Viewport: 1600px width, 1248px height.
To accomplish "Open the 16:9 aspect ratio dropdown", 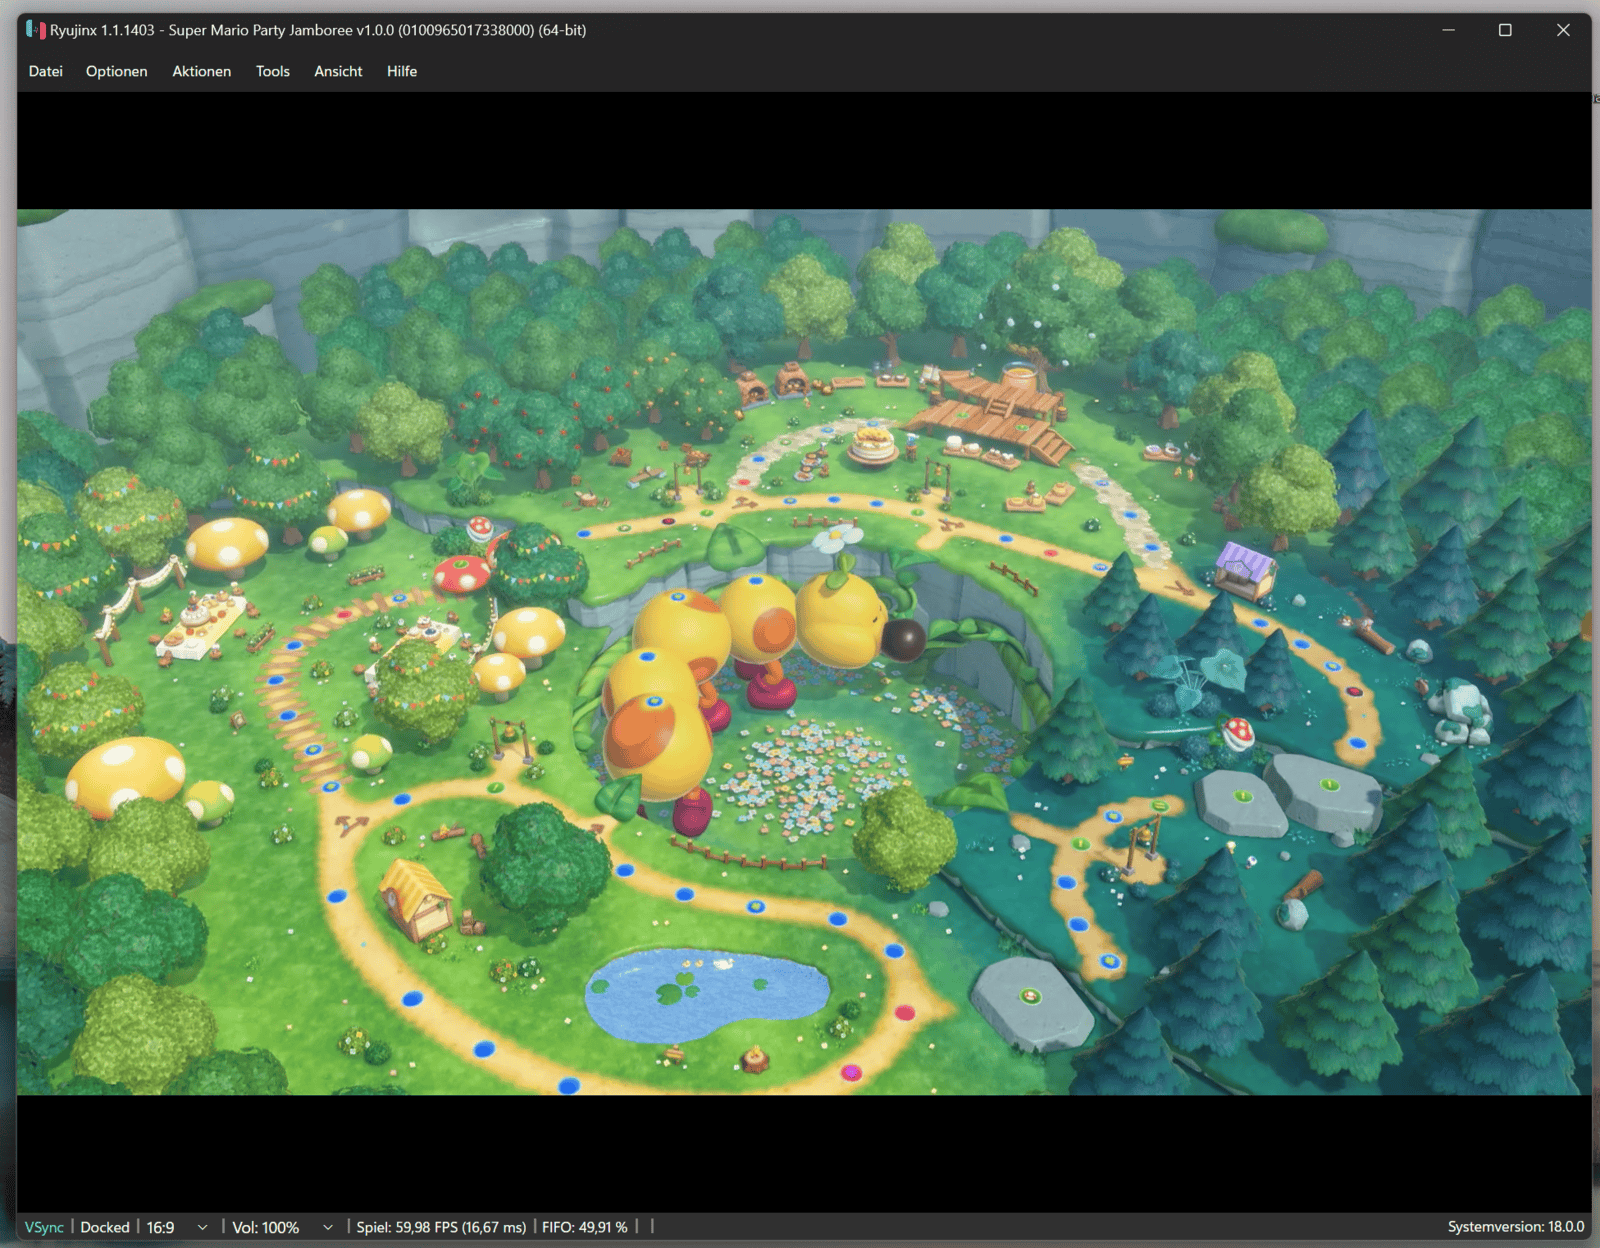I will (x=177, y=1227).
